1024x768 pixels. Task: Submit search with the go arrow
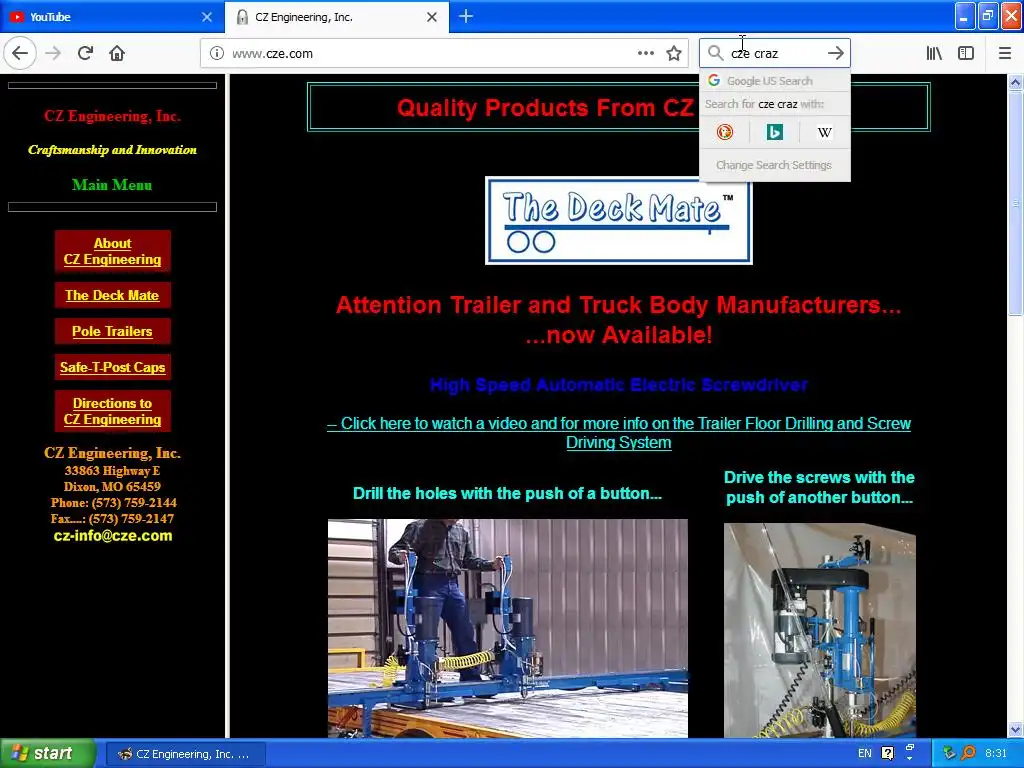click(836, 54)
